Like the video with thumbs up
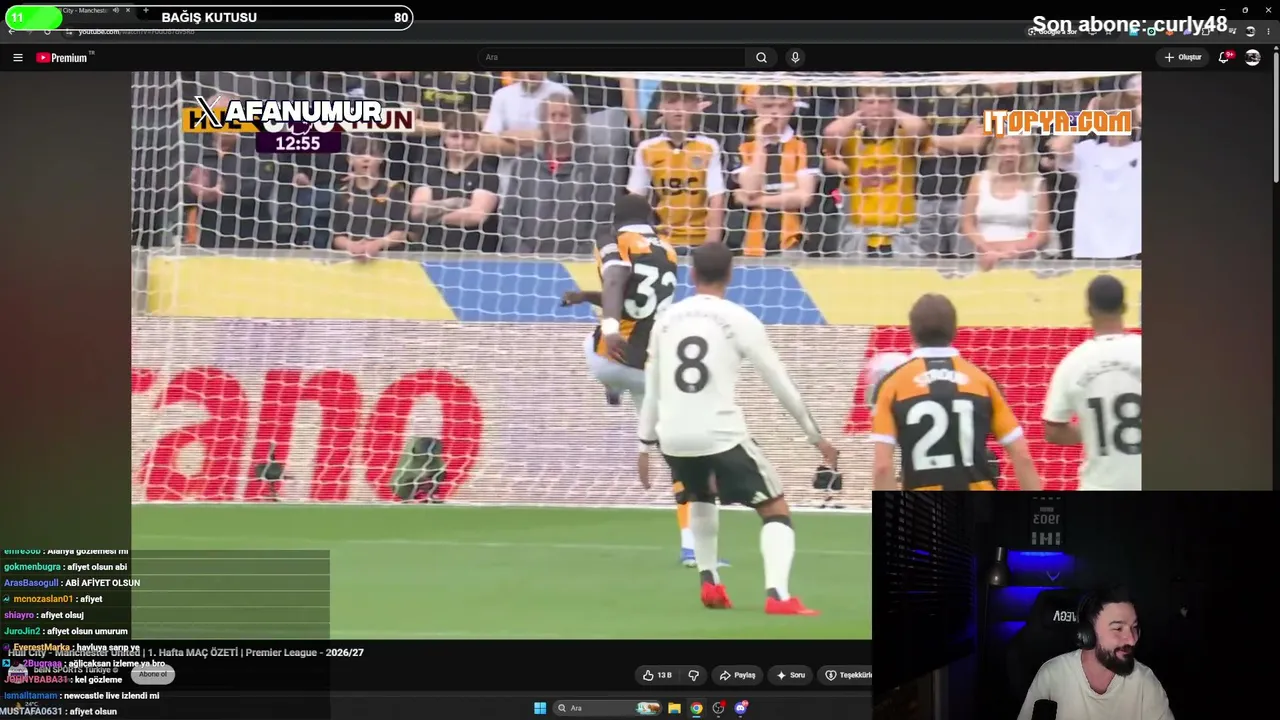 (658, 675)
